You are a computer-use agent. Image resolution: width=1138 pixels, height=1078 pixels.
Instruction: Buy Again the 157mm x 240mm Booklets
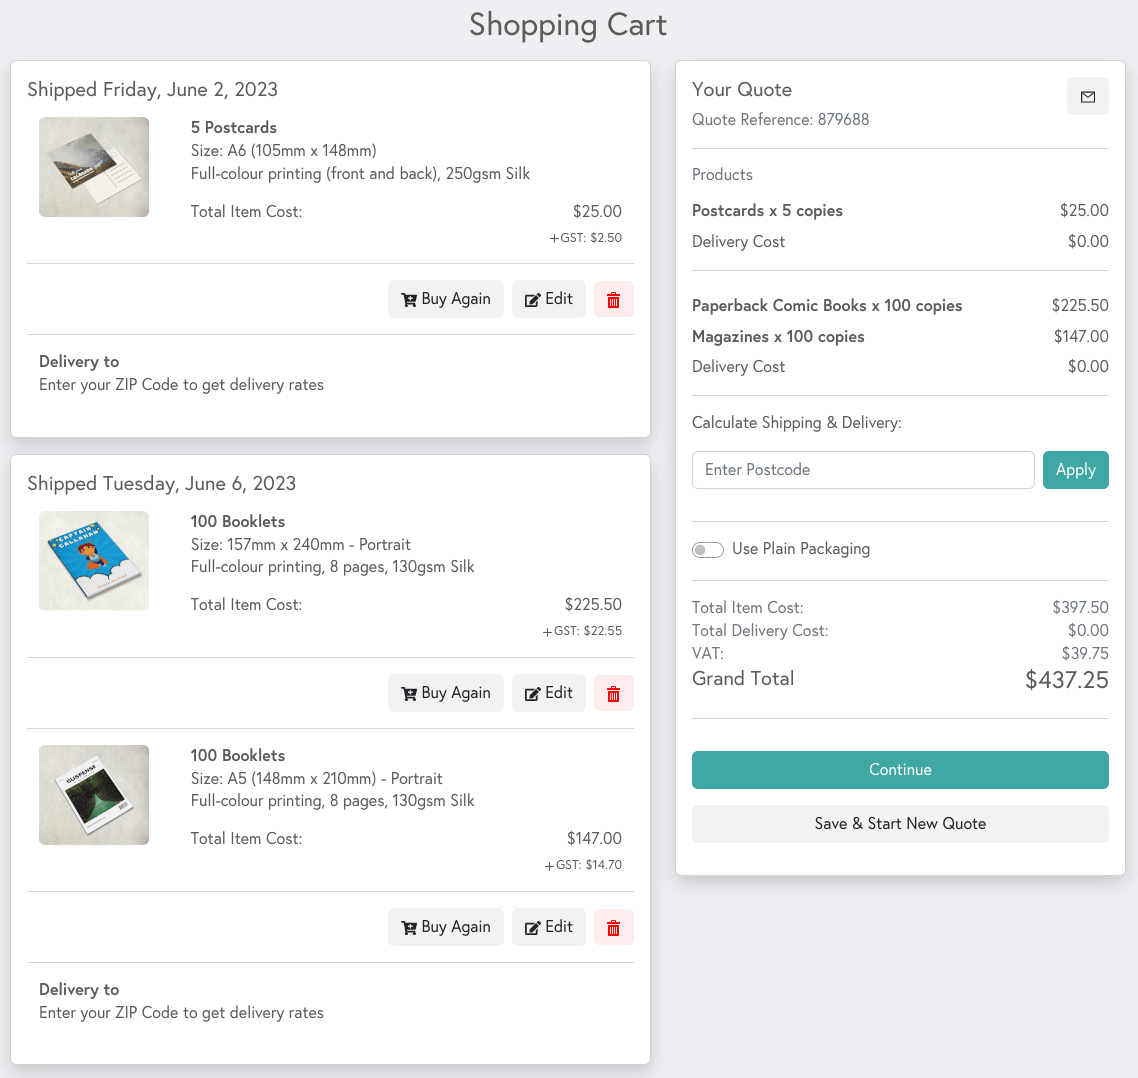pyautogui.click(x=446, y=693)
